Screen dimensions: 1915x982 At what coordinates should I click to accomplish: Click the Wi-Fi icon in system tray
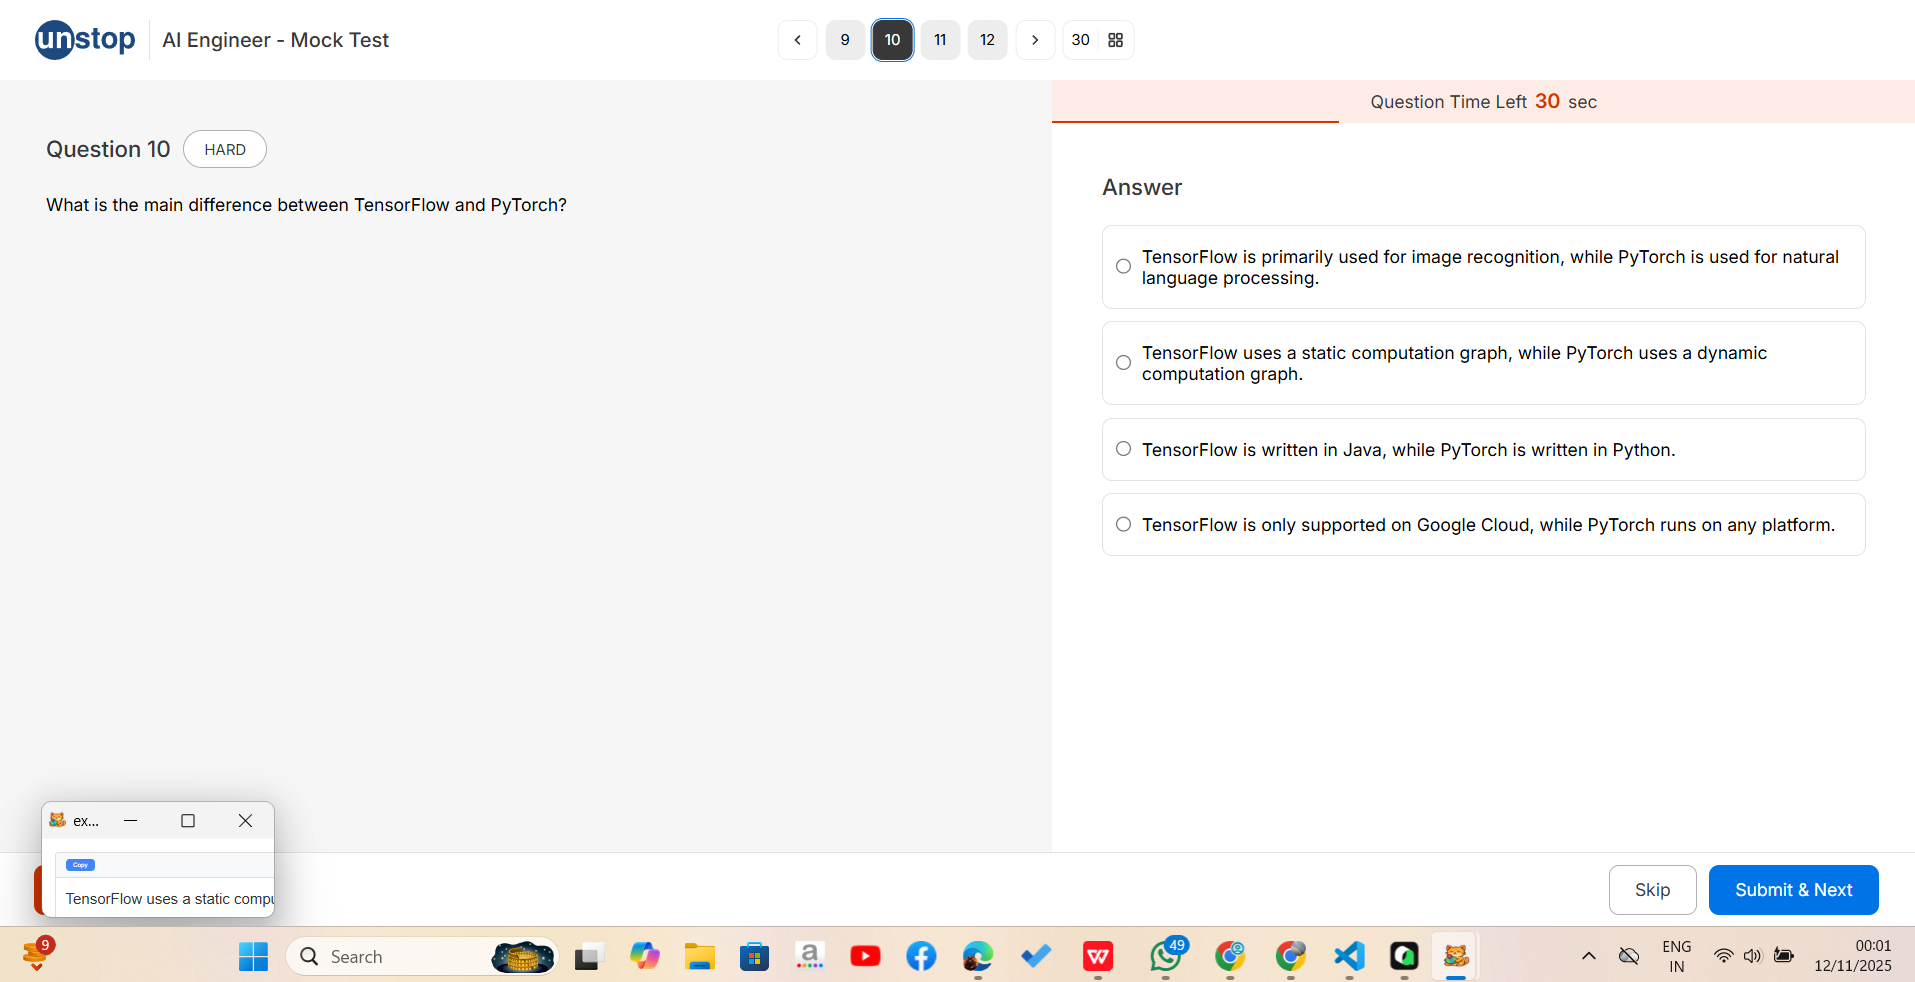pyautogui.click(x=1723, y=956)
